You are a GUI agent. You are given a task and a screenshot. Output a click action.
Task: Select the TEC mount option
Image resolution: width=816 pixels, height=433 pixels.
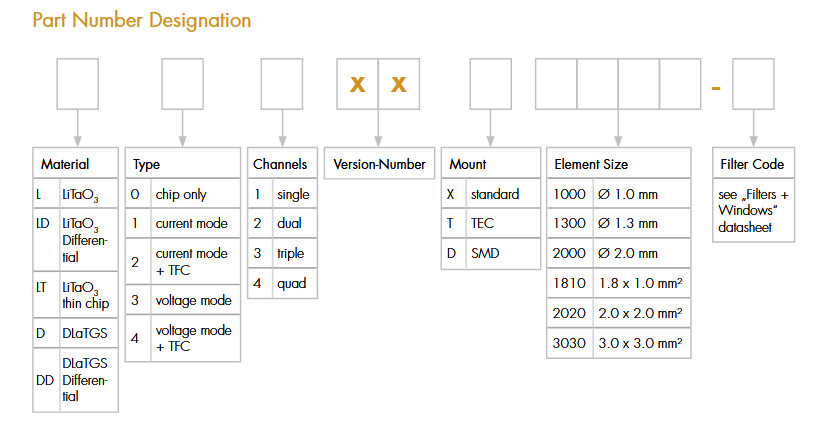[x=490, y=224]
